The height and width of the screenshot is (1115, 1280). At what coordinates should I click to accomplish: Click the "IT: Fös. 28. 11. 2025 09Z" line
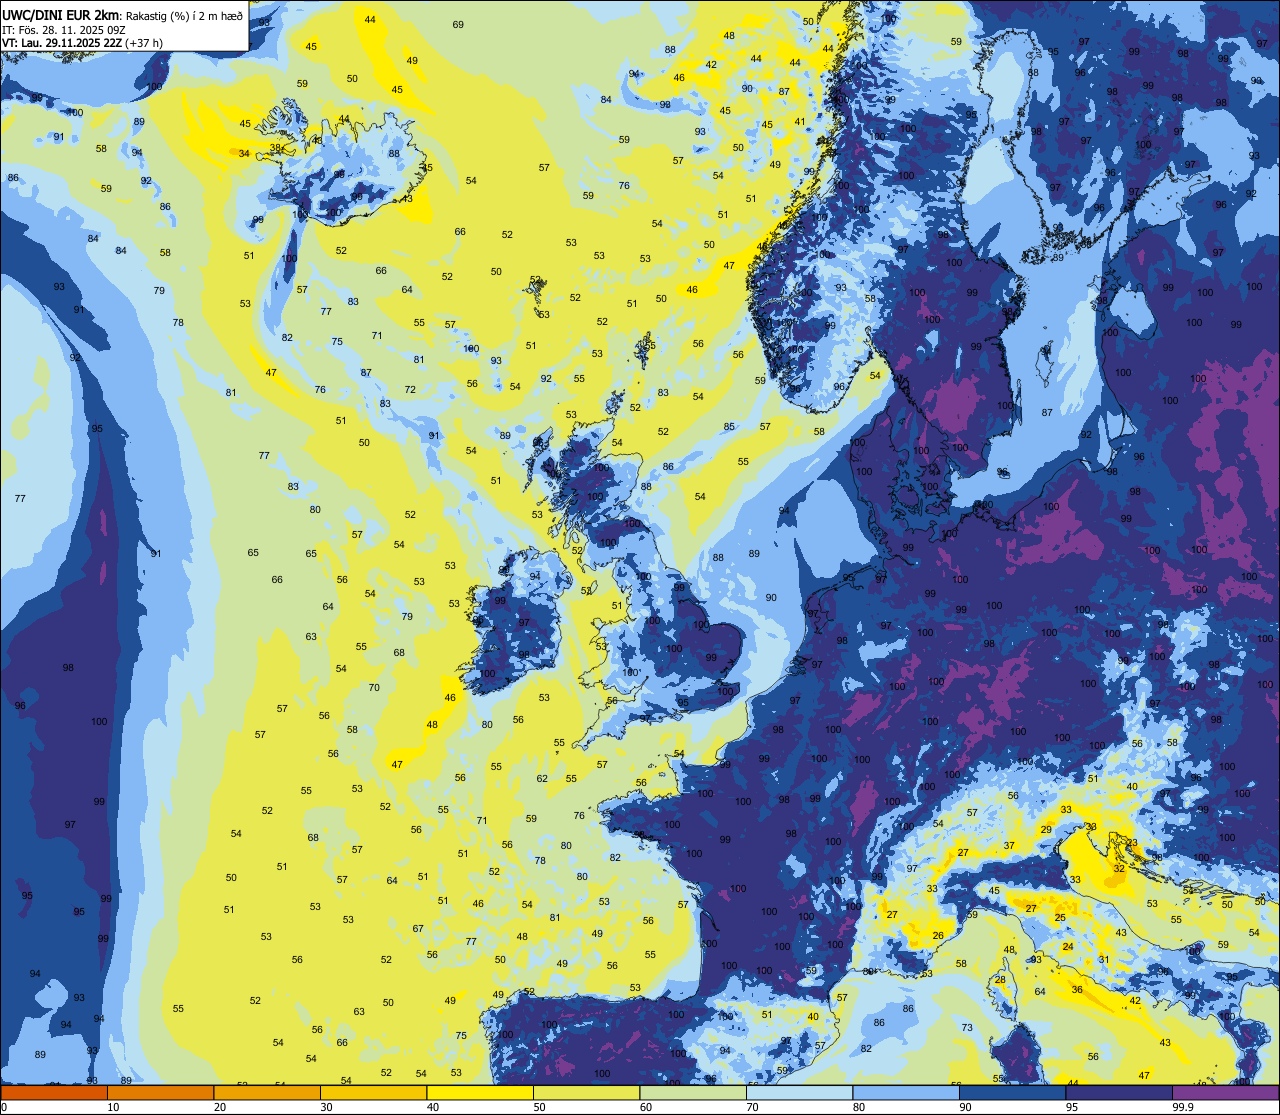point(63,30)
